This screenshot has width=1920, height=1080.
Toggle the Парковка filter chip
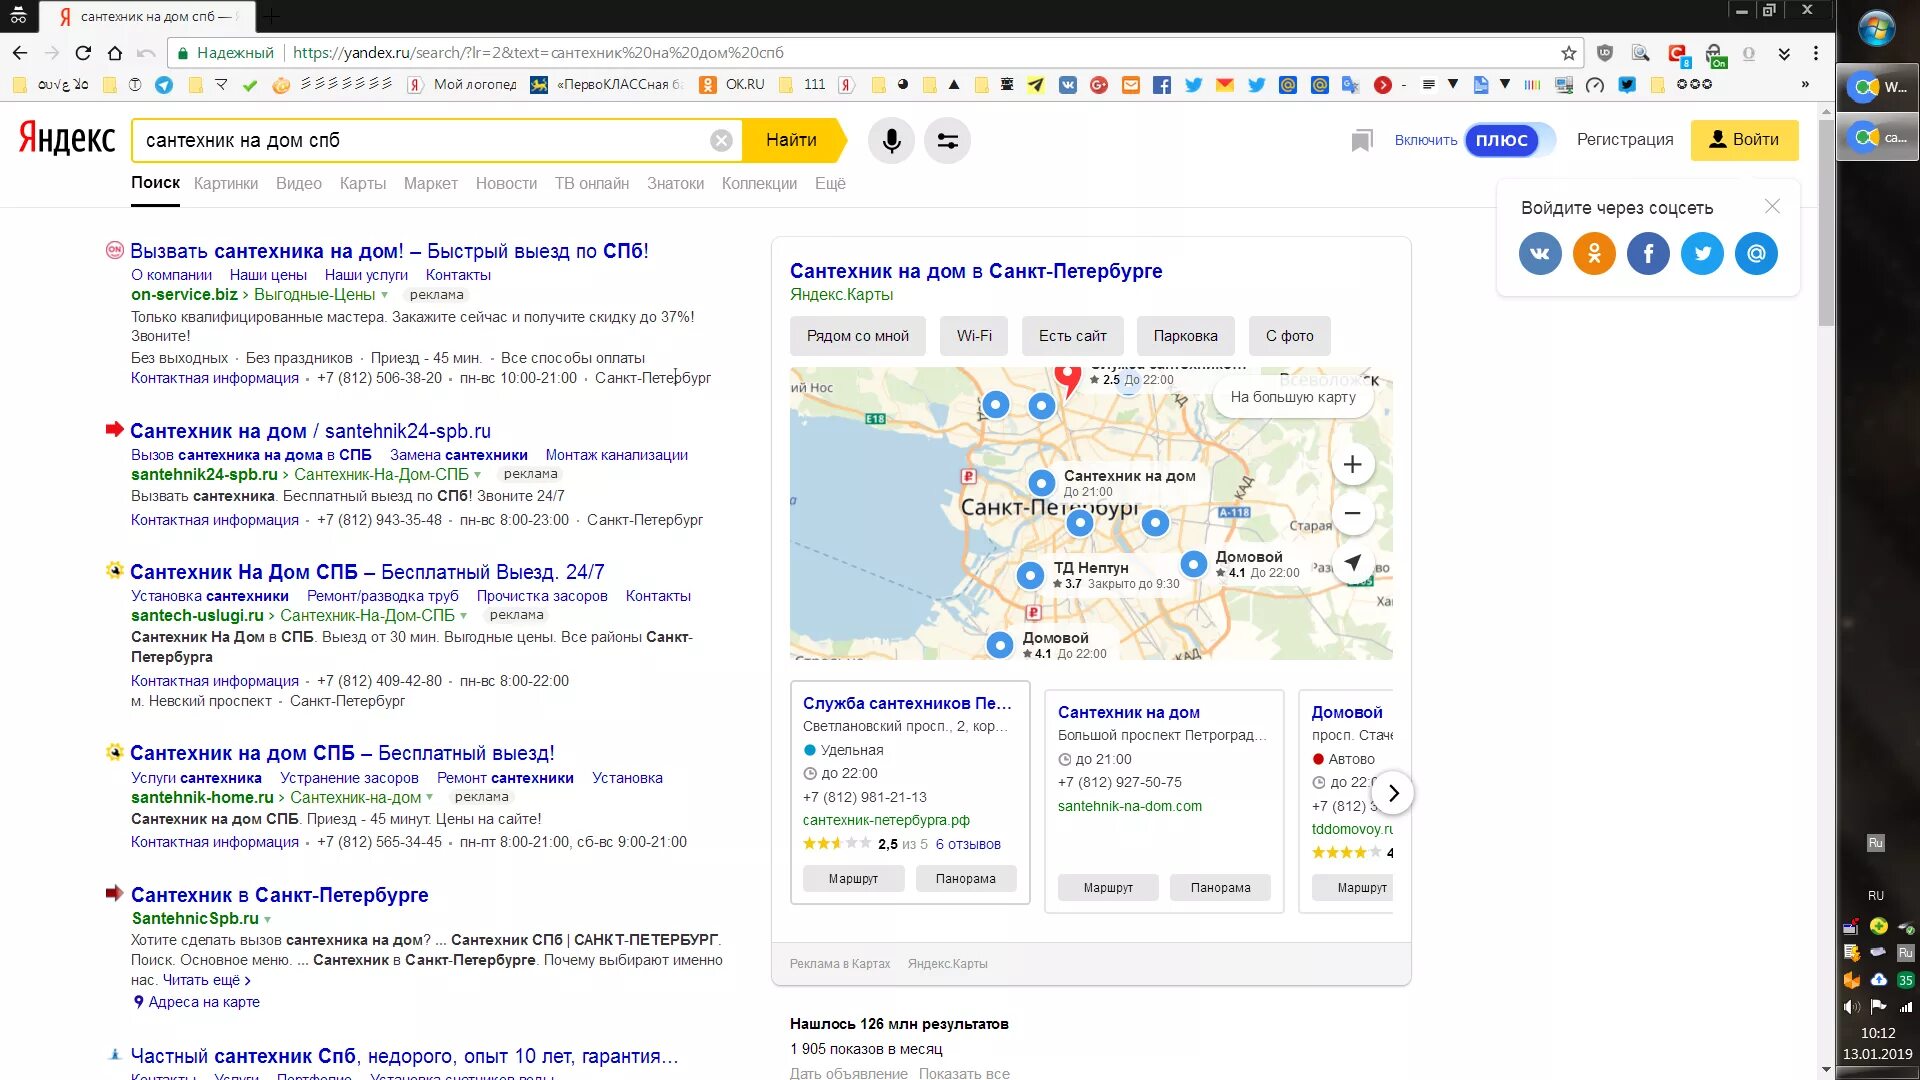click(x=1185, y=336)
